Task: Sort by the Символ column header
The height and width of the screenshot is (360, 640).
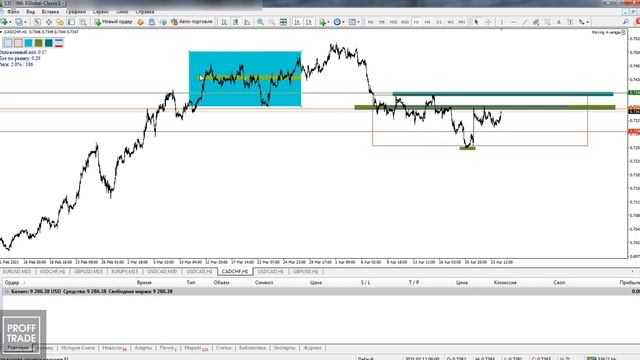Action: point(264,282)
